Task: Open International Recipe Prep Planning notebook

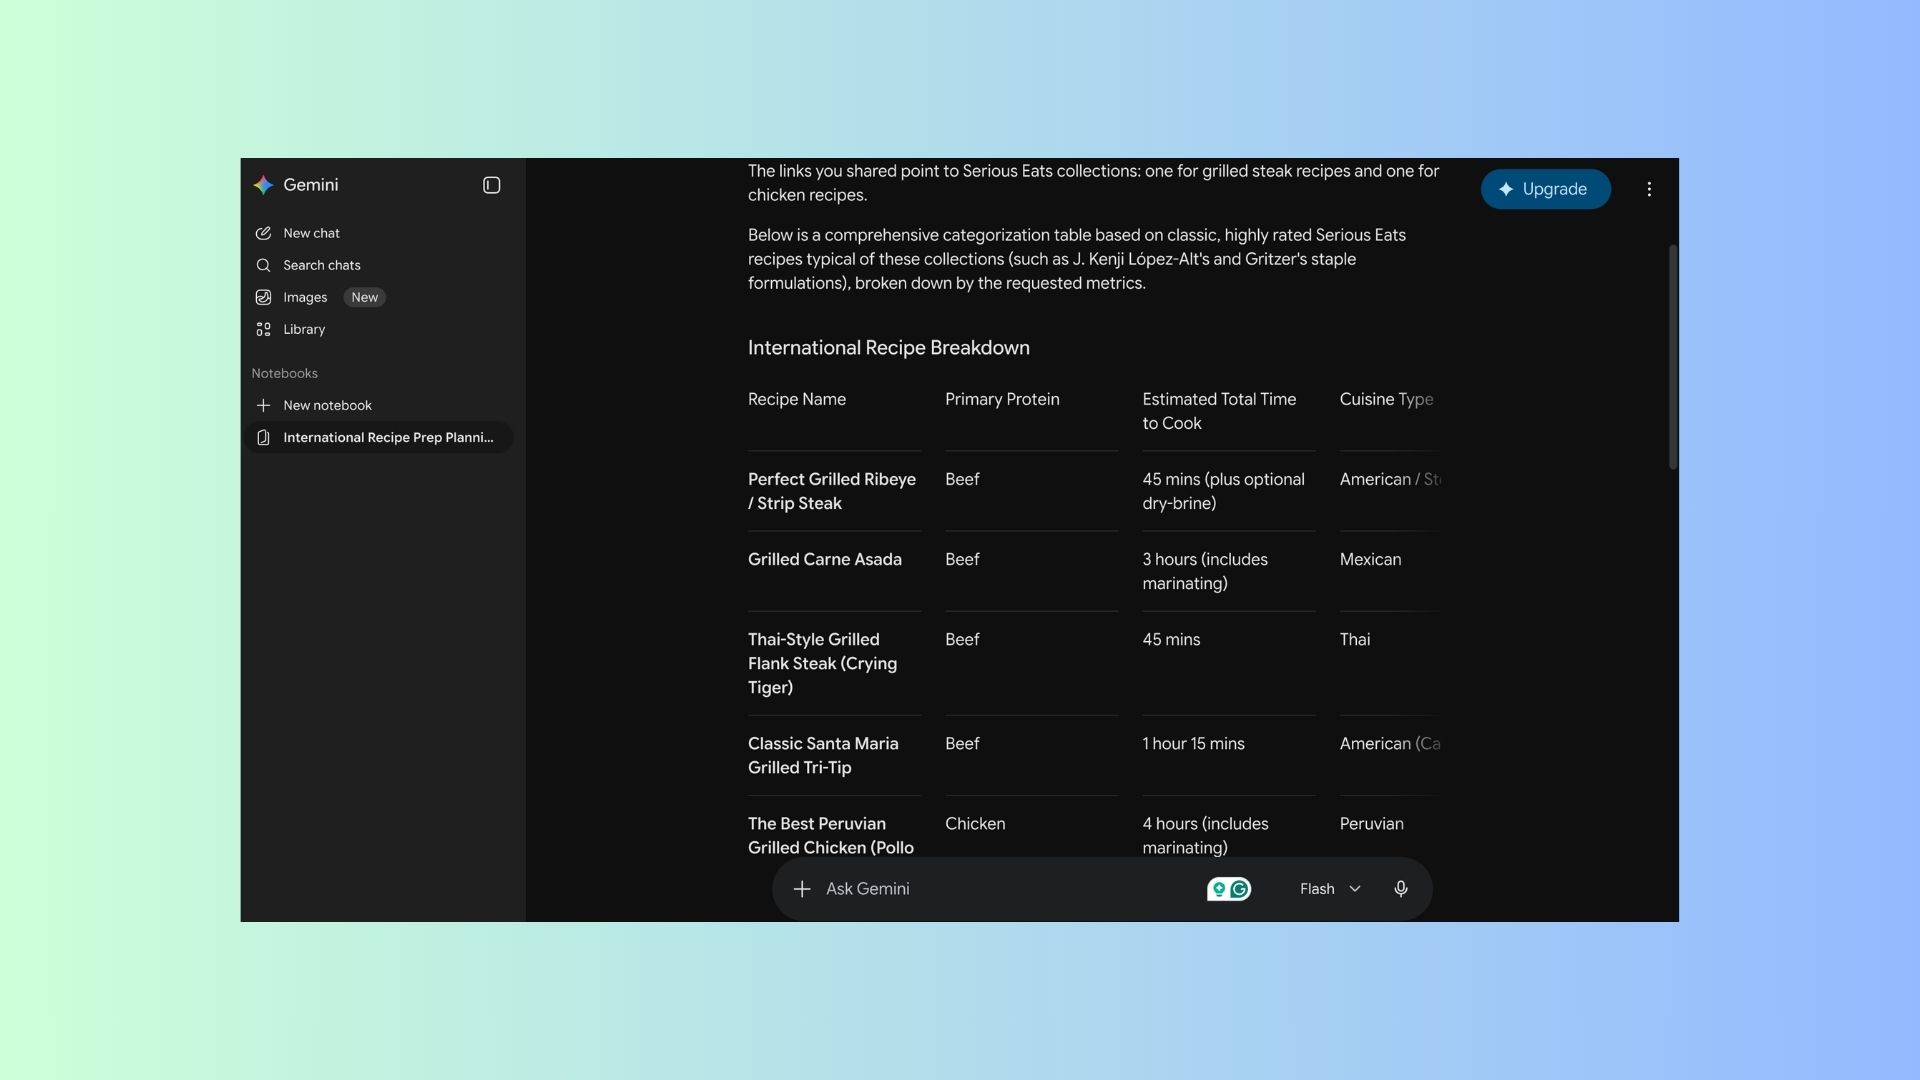Action: click(381, 437)
